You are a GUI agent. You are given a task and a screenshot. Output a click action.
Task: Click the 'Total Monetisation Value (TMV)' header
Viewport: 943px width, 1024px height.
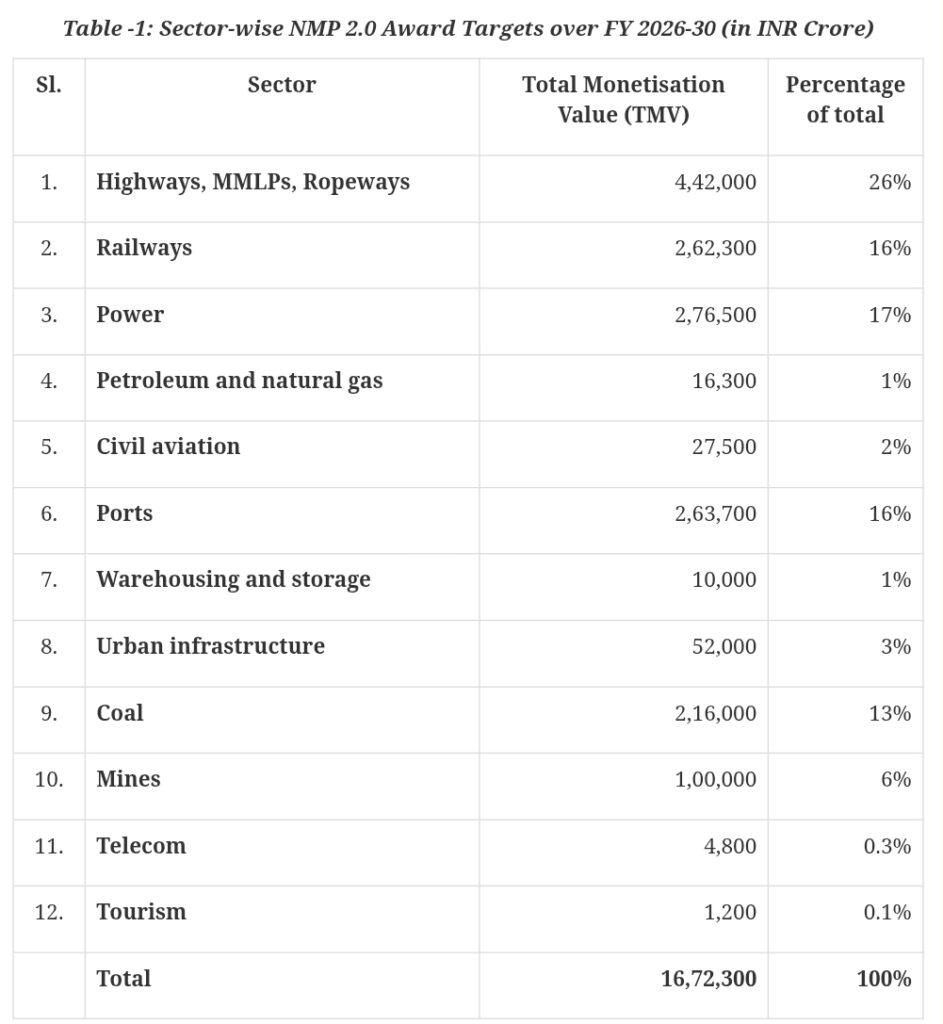pos(623,100)
